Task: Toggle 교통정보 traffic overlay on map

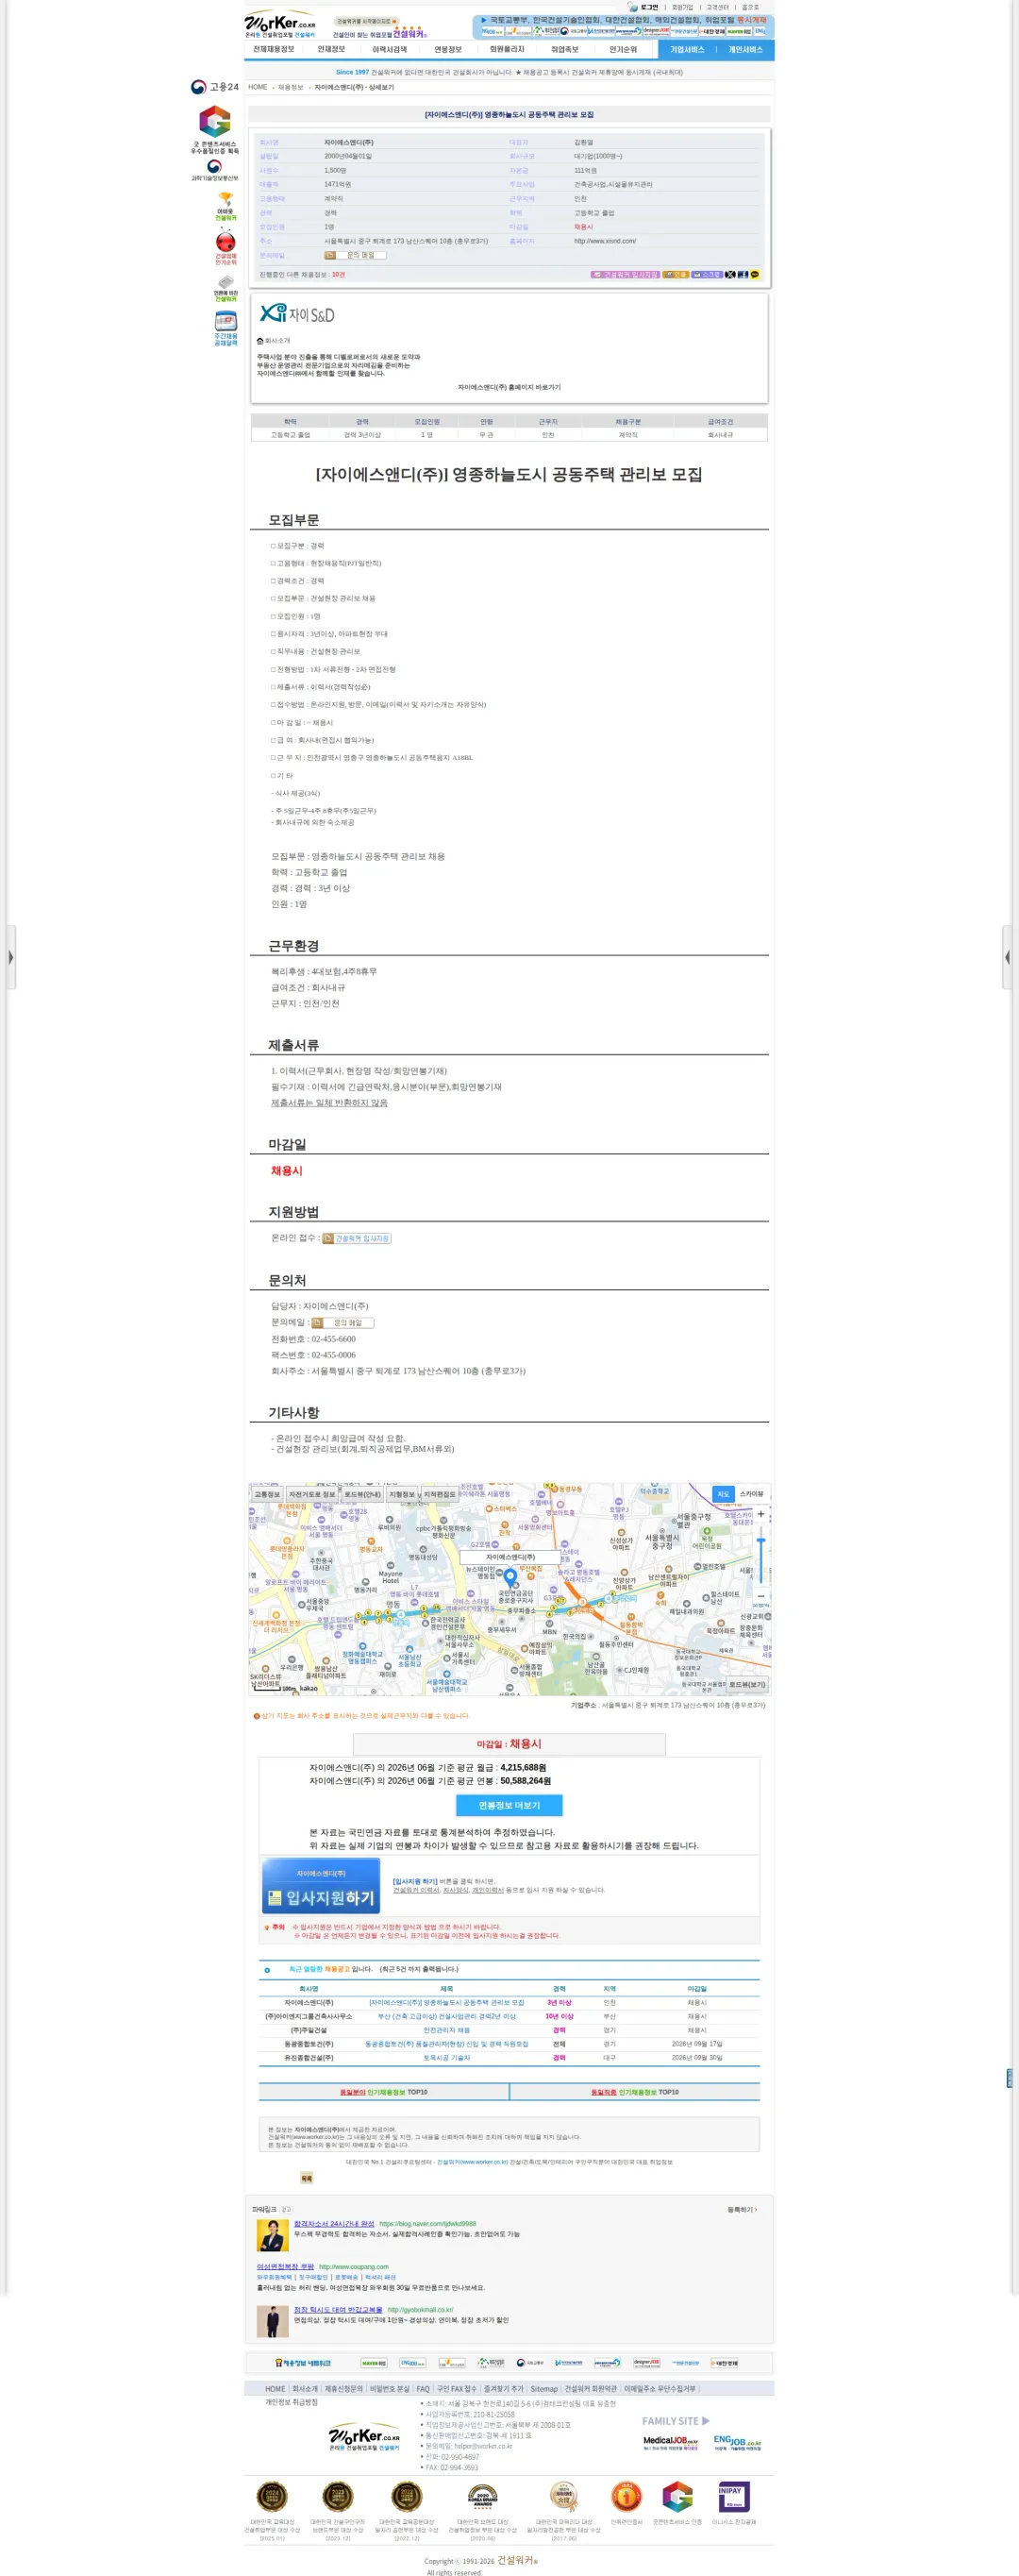Action: 267,1494
